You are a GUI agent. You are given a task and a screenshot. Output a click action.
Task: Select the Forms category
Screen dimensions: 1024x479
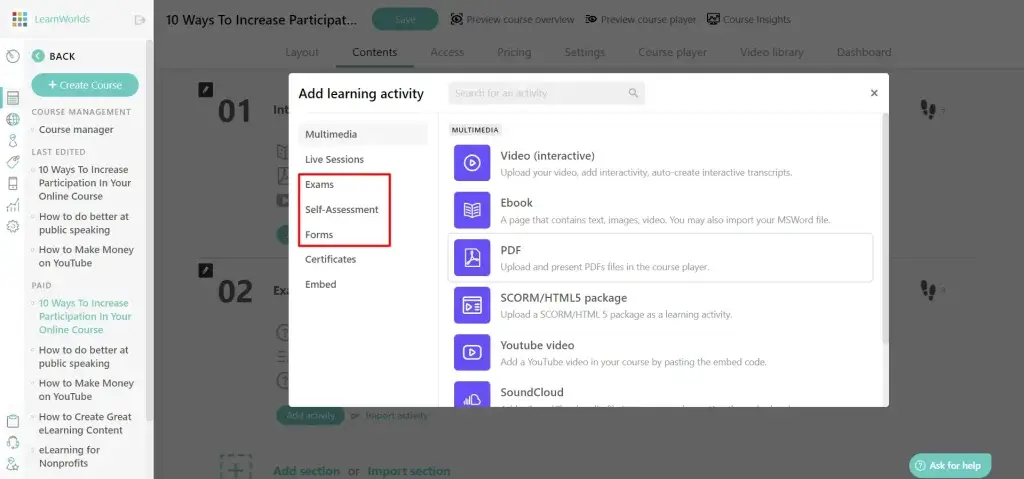point(319,235)
